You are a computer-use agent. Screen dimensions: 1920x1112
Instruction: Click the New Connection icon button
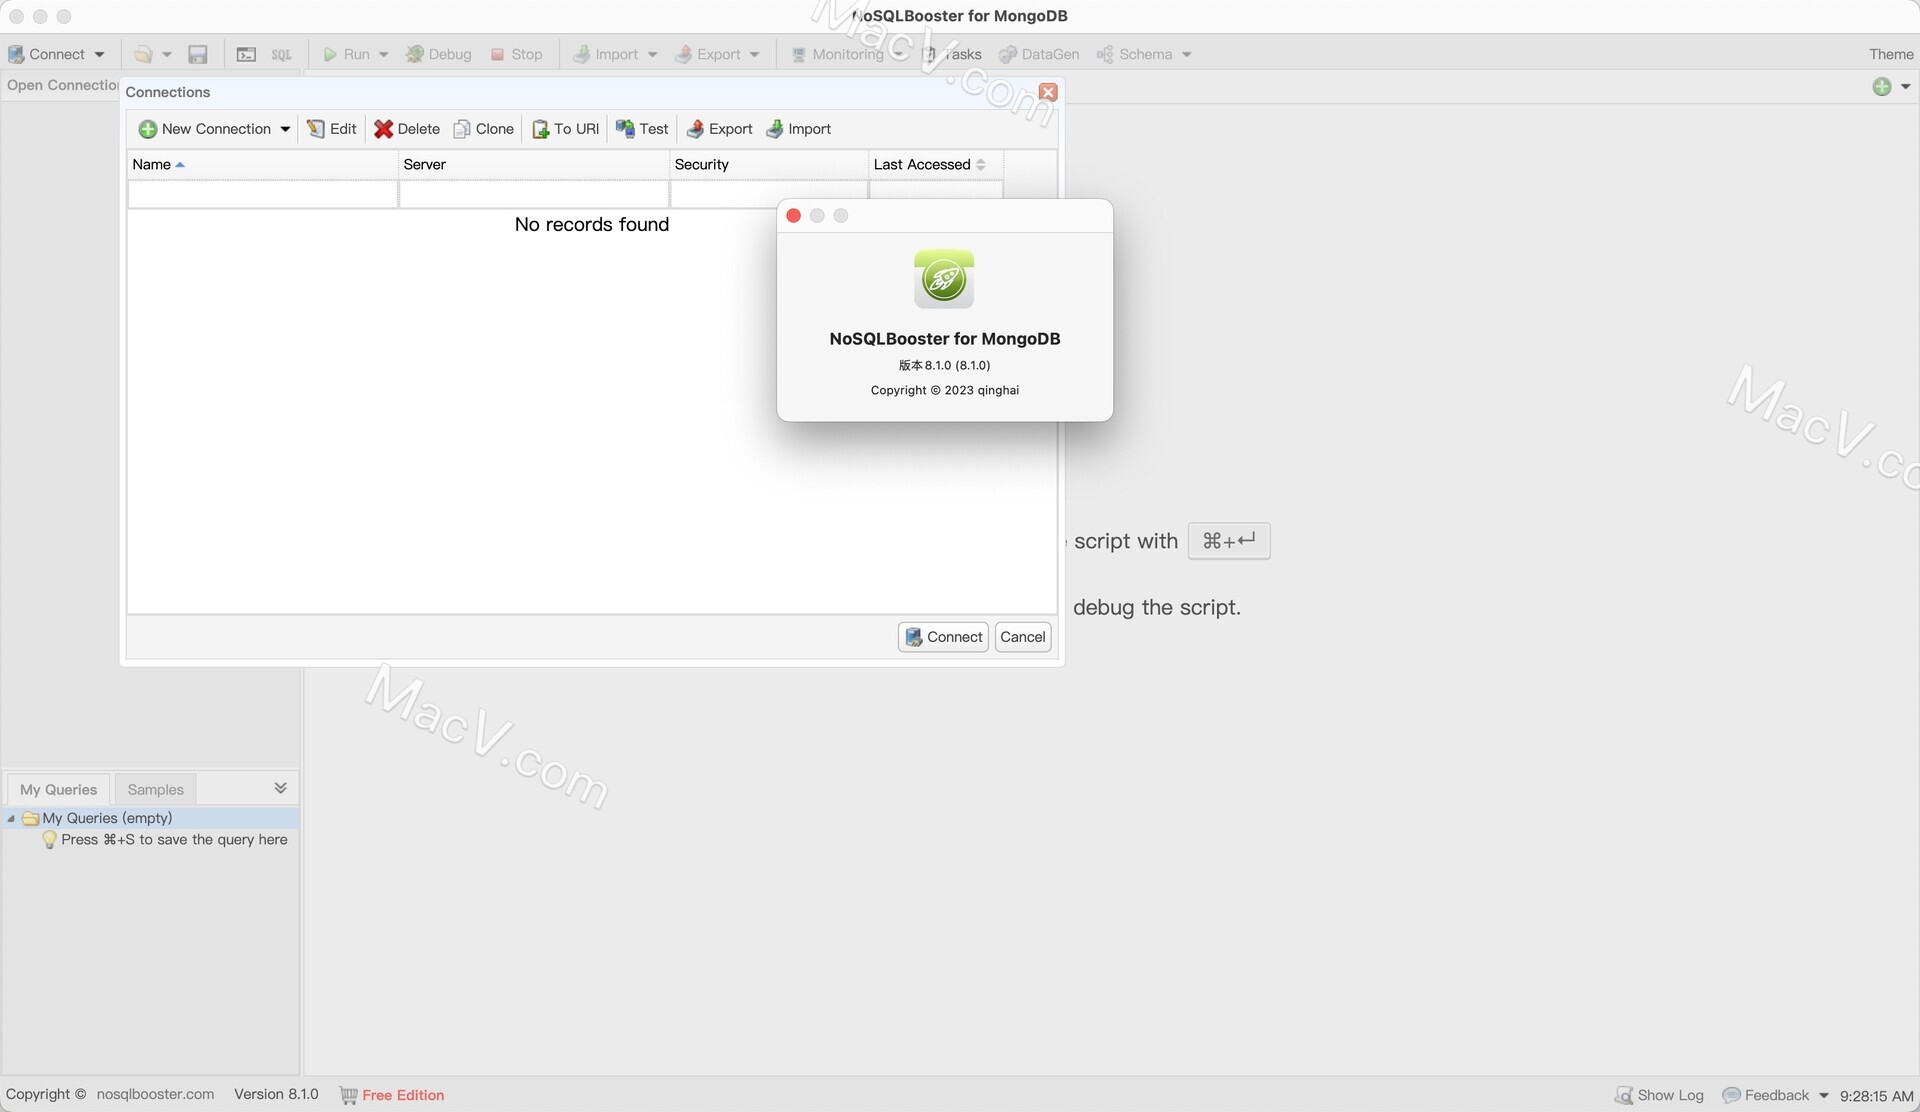[146, 128]
